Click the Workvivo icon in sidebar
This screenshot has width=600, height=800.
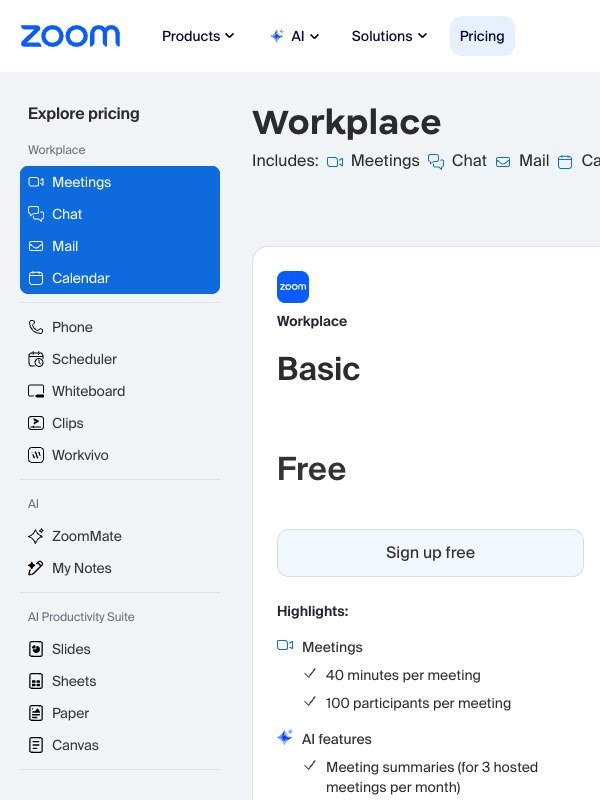coord(36,455)
